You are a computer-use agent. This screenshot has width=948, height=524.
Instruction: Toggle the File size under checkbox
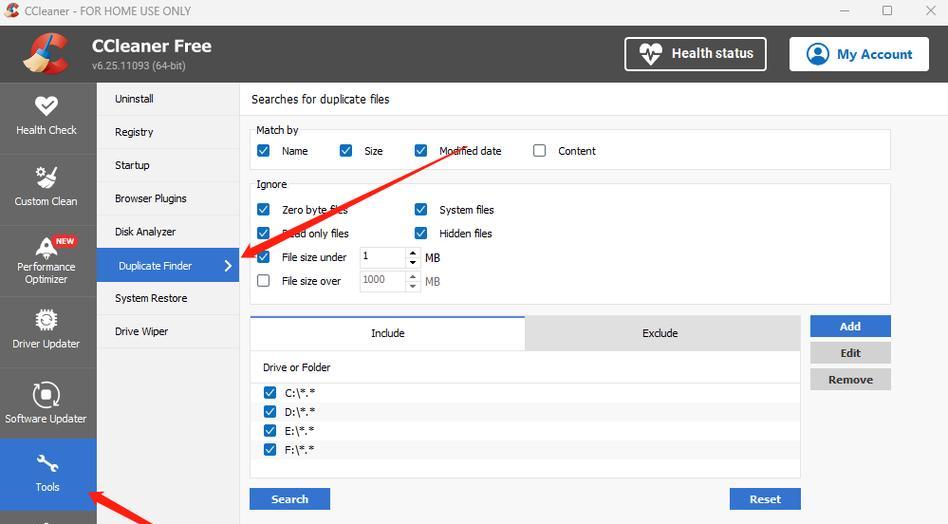click(x=263, y=257)
